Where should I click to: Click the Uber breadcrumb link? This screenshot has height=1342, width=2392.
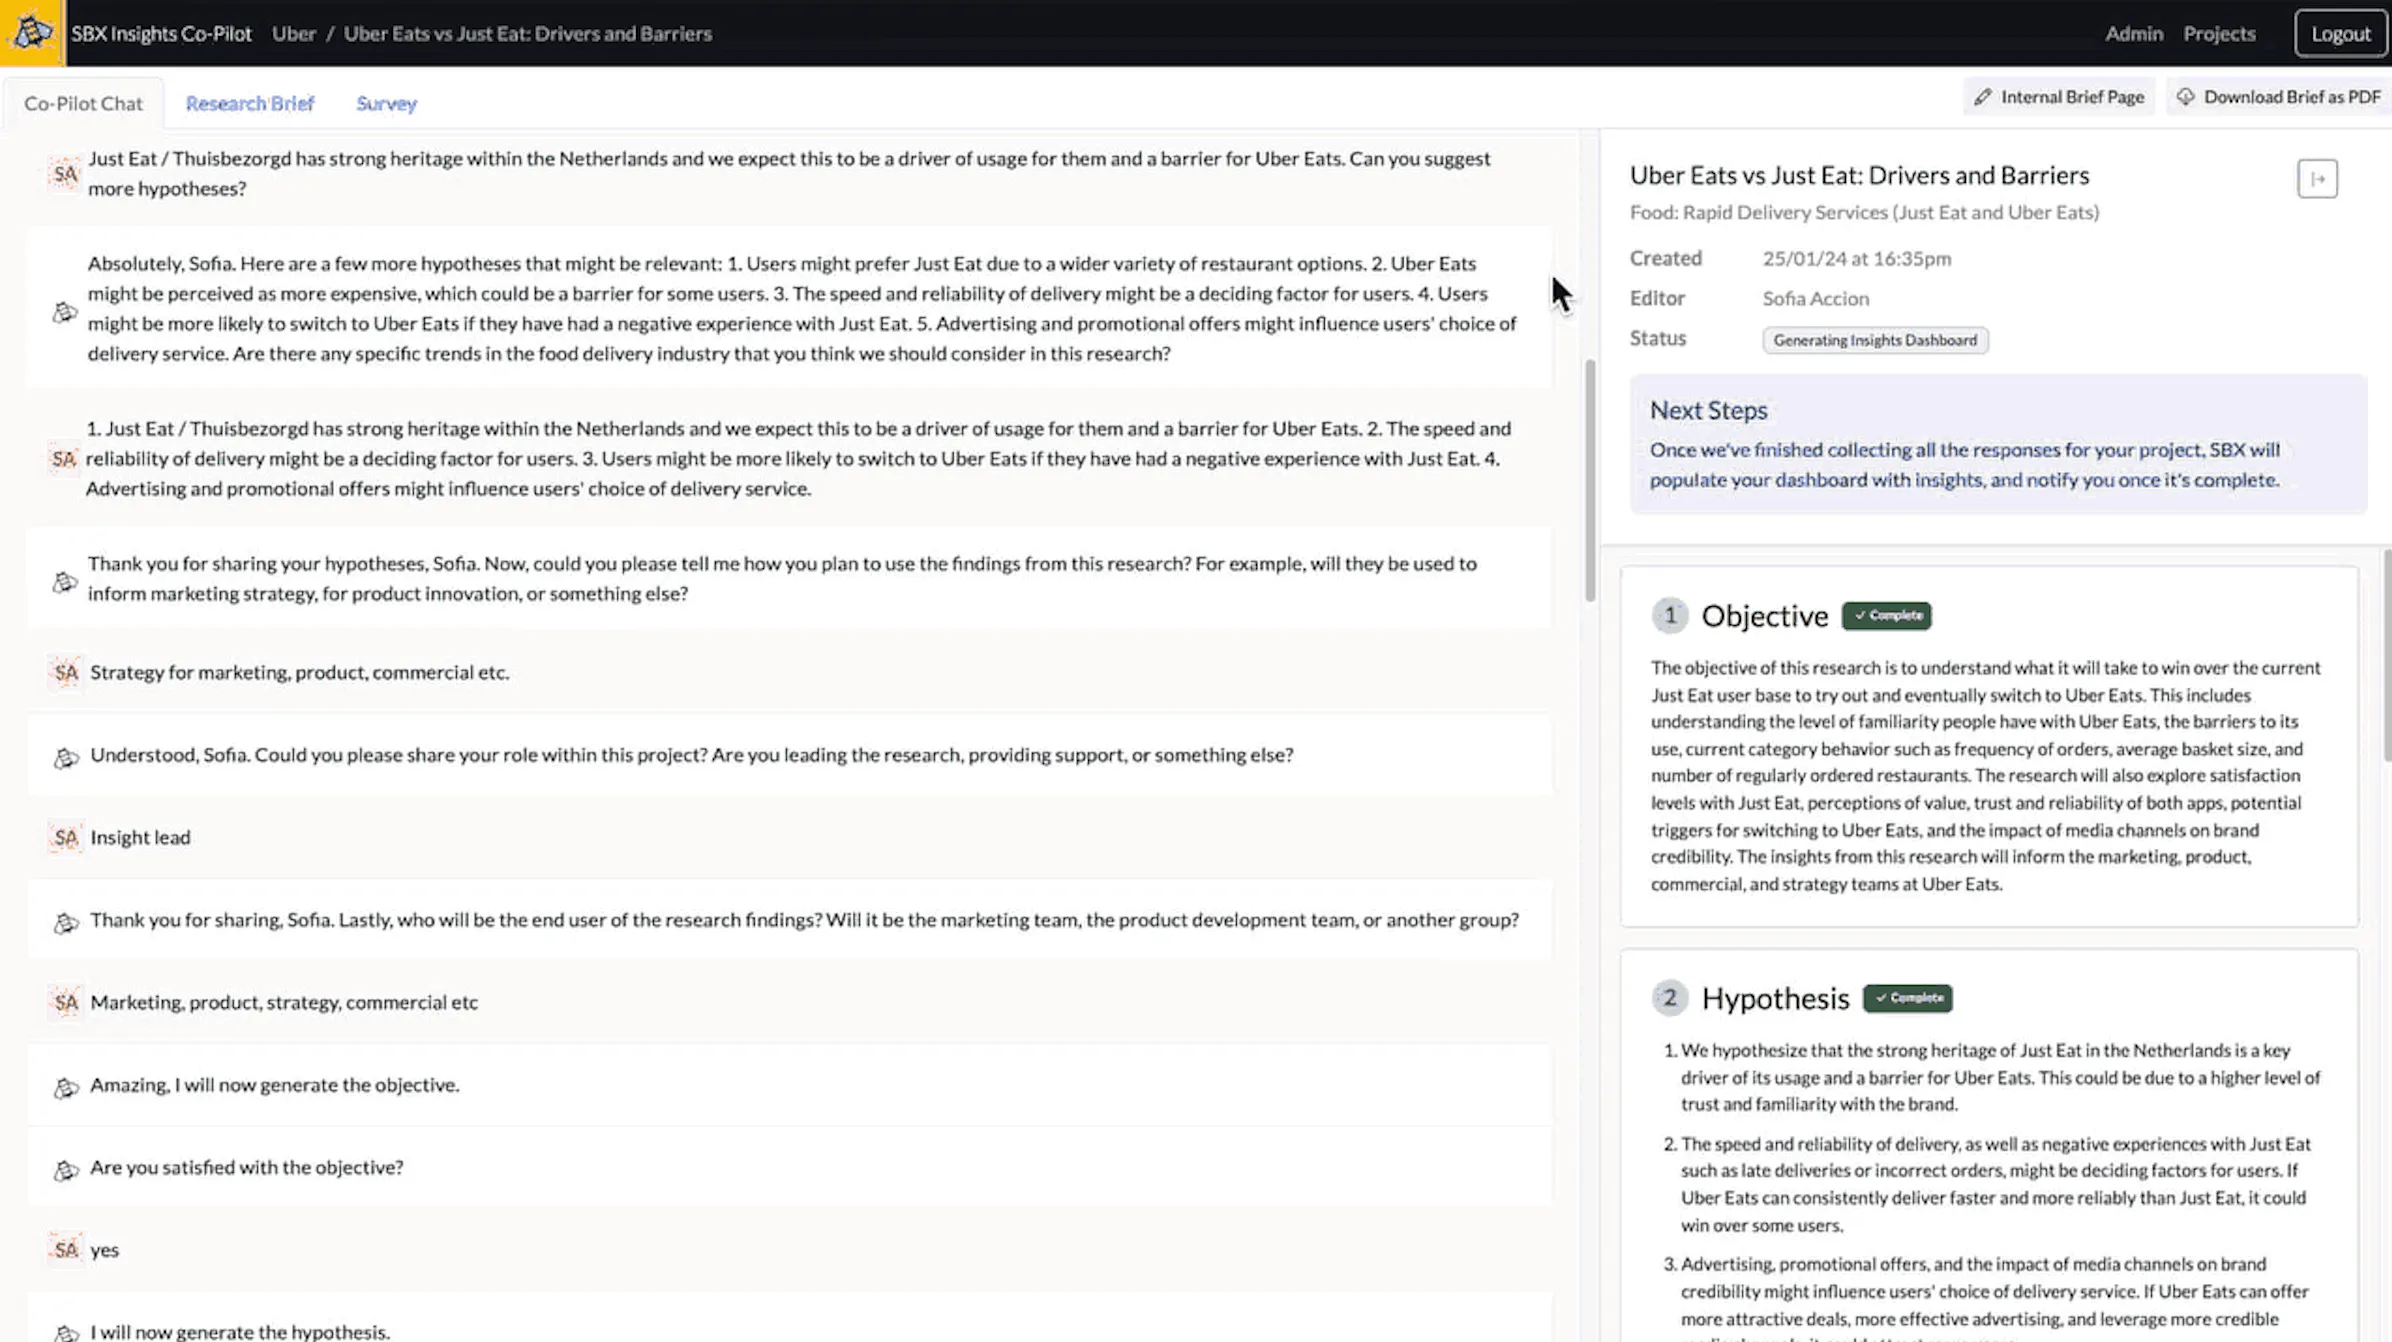click(293, 33)
